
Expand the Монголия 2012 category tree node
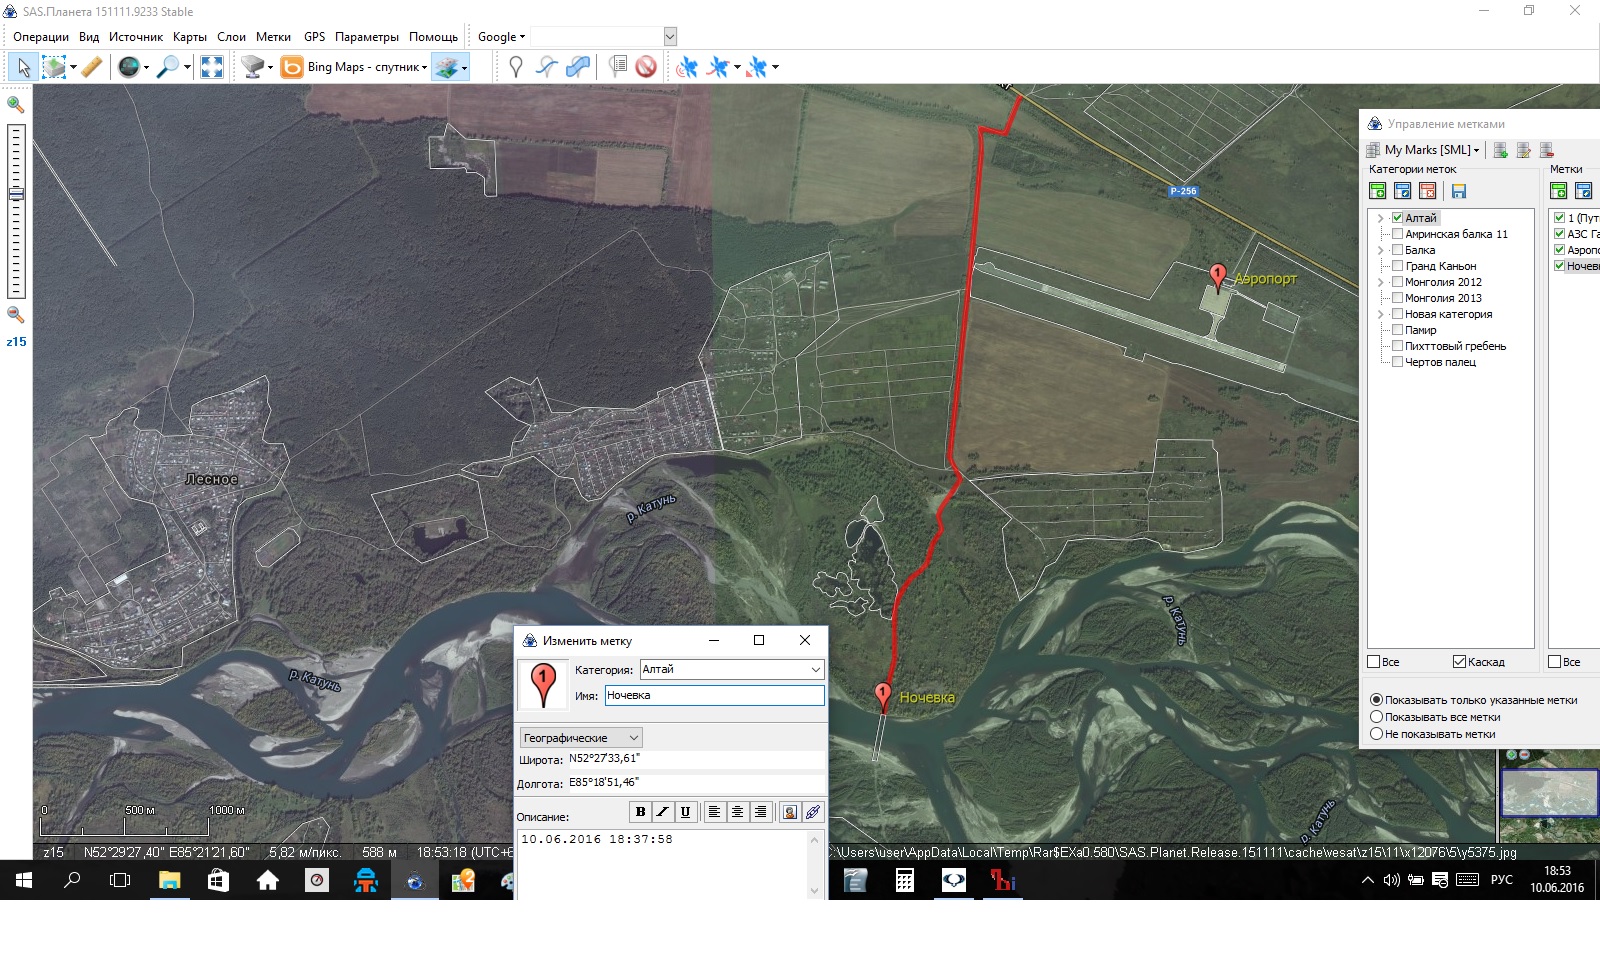pos(1380,282)
